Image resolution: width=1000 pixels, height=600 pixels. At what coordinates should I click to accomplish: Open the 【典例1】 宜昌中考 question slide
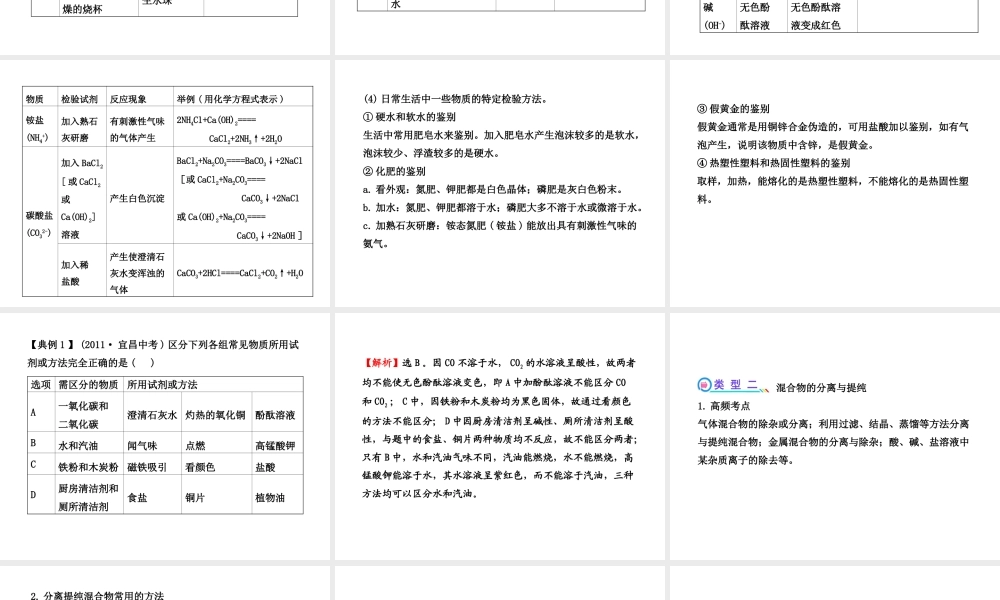(x=165, y=436)
